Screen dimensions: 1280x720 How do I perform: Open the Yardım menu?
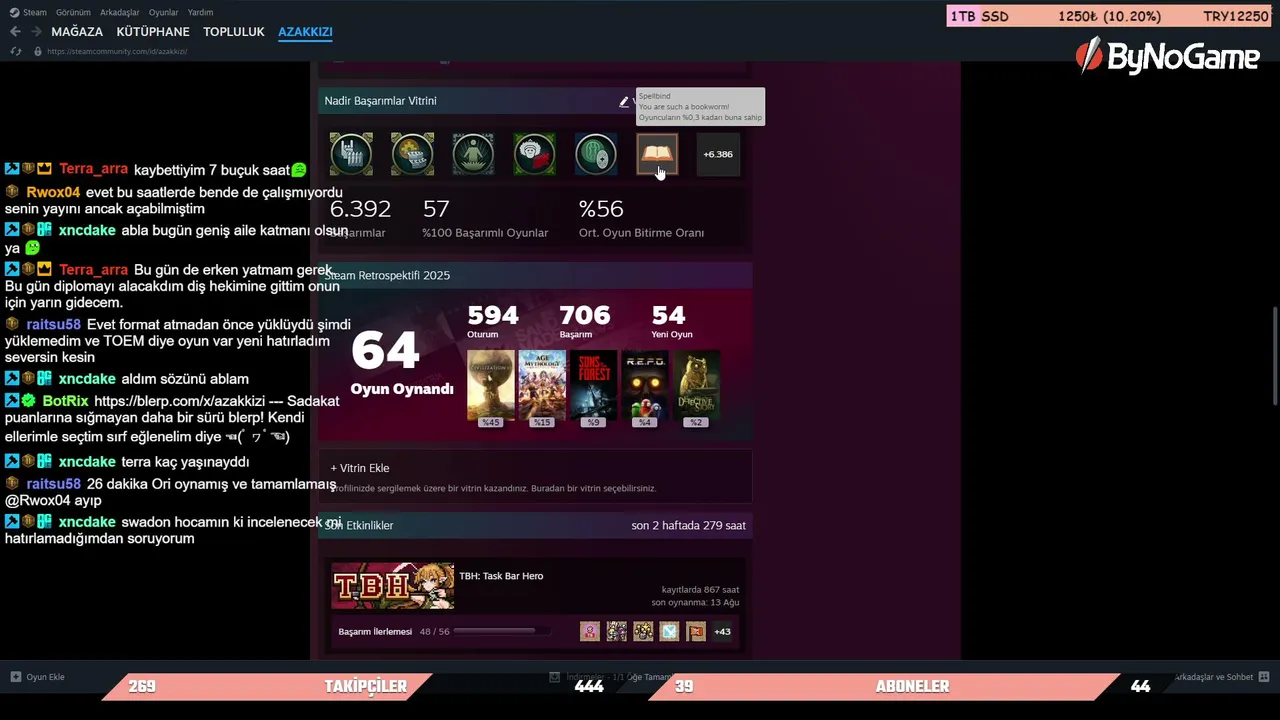click(200, 12)
